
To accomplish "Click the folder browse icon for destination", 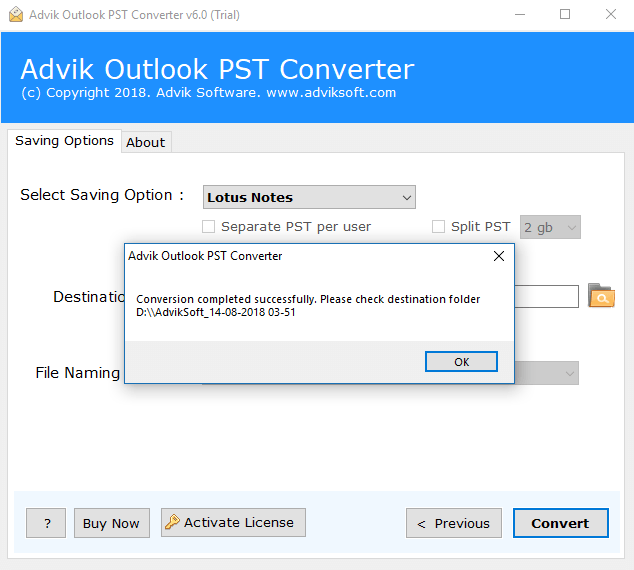I will click(x=601, y=296).
